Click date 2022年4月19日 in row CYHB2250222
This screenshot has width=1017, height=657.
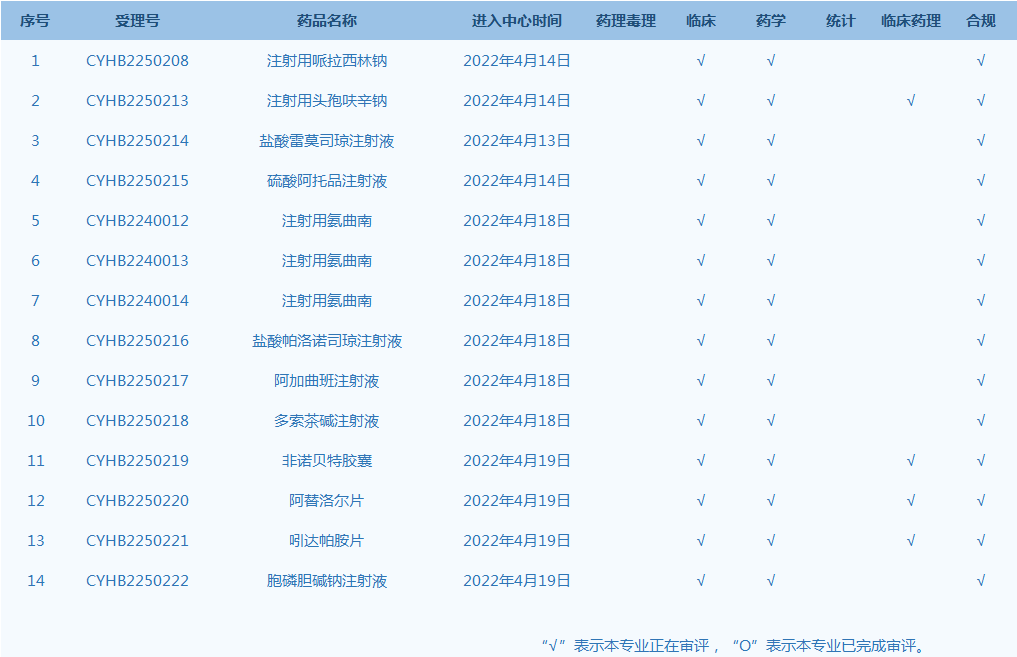point(517,581)
